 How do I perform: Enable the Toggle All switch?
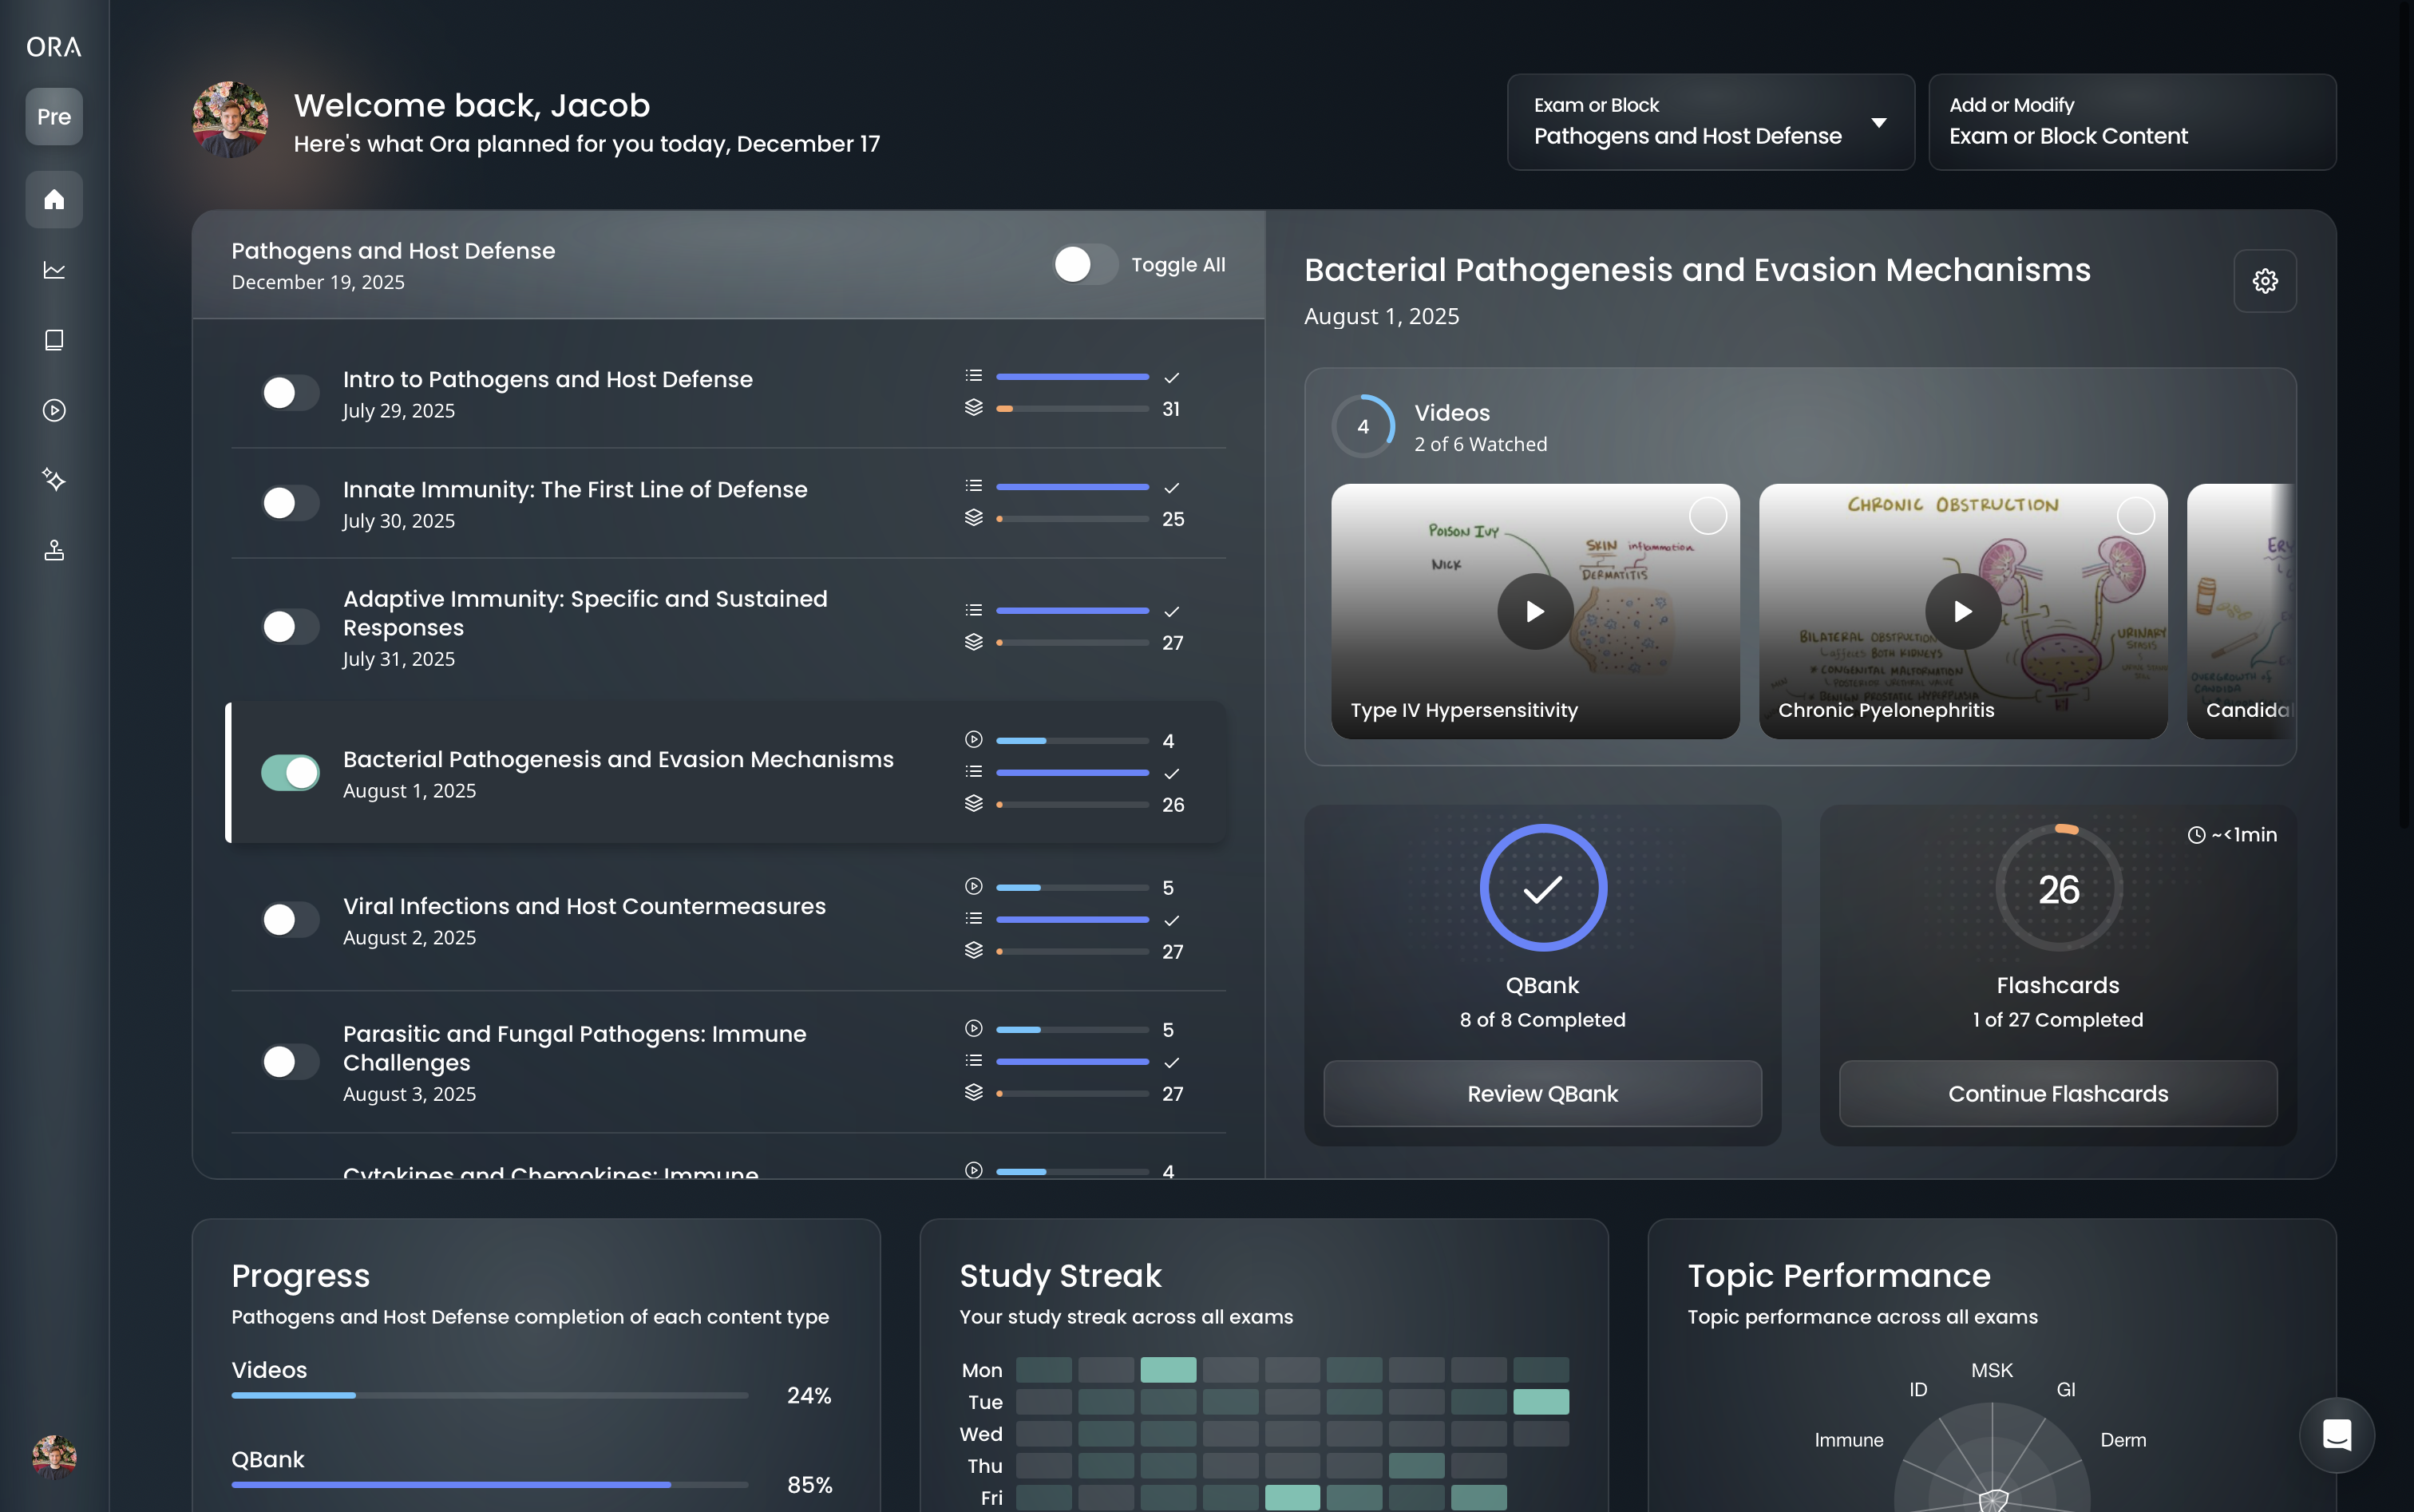pyautogui.click(x=1086, y=264)
